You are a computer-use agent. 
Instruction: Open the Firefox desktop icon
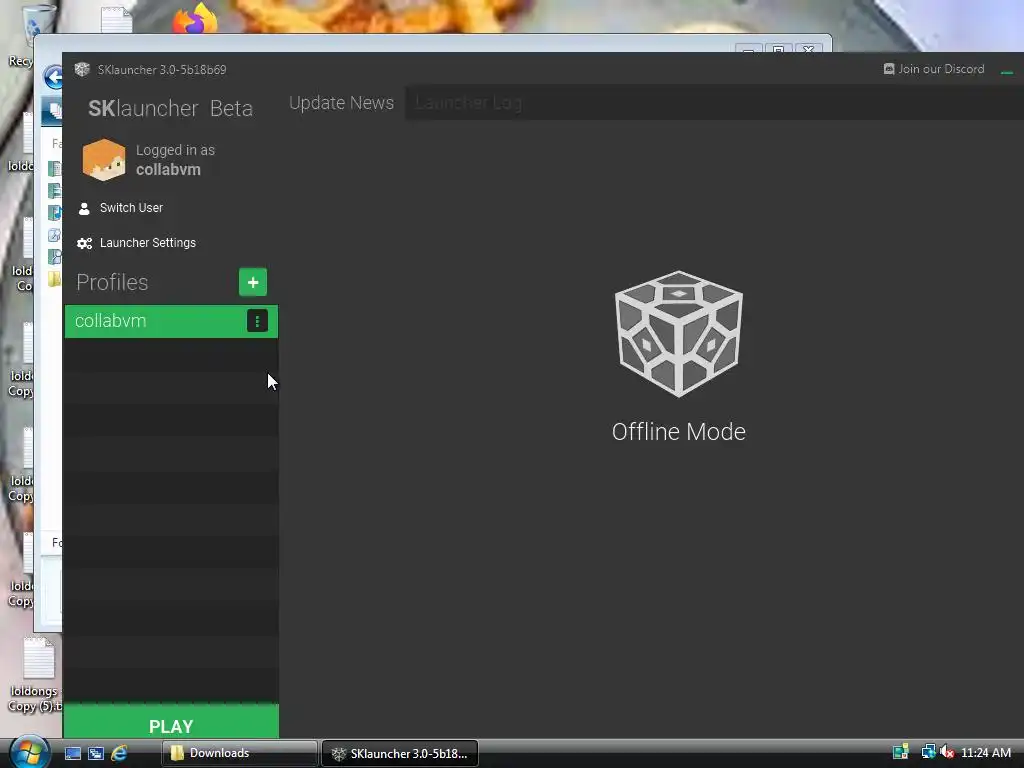point(195,18)
